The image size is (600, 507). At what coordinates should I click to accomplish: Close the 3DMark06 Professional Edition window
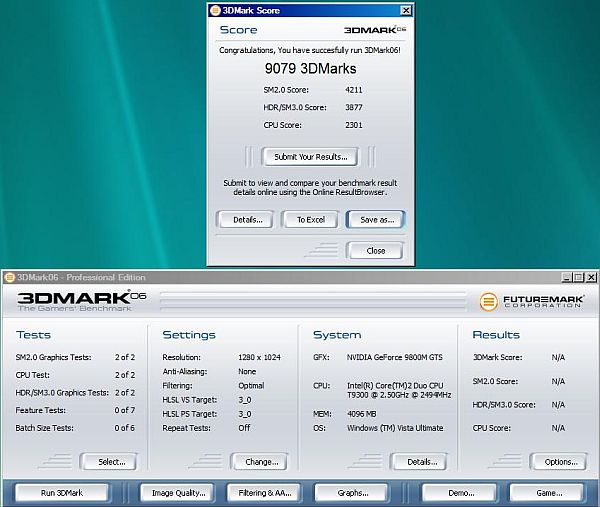click(x=591, y=277)
